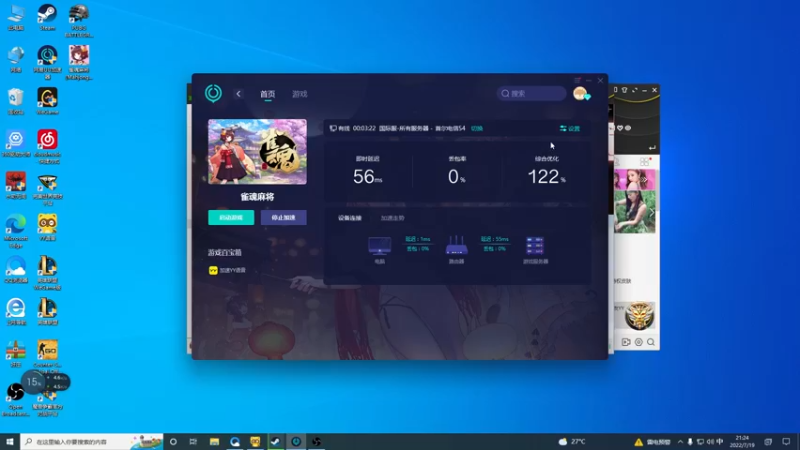Image resolution: width=800 pixels, height=450 pixels.
Task: Click the 15% floating performance widget
Action: pos(34,382)
